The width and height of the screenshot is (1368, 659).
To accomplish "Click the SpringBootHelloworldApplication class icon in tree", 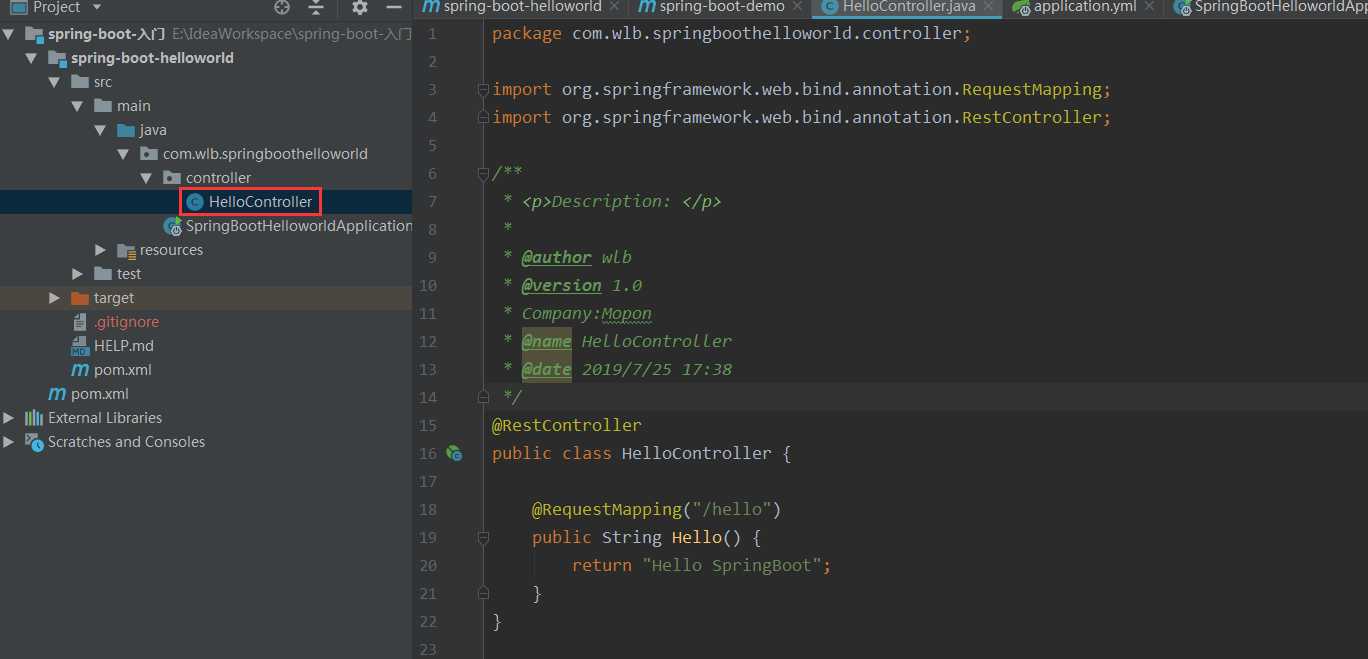I will [173, 226].
